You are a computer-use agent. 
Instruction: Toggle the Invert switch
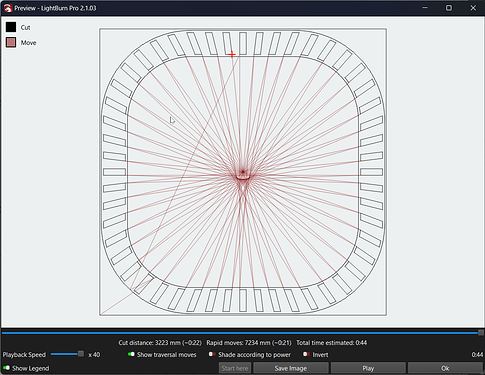(x=306, y=354)
